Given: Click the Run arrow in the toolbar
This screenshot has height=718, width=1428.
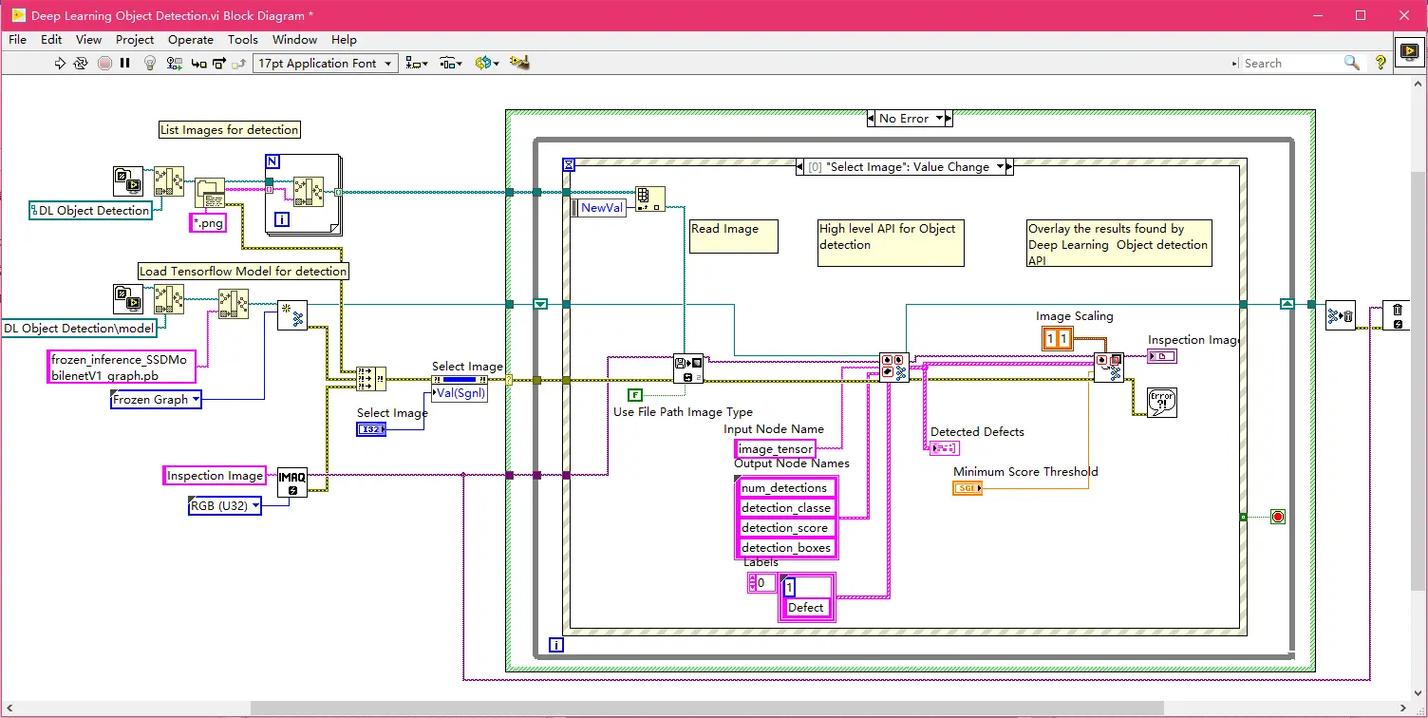Looking at the screenshot, I should coord(60,63).
